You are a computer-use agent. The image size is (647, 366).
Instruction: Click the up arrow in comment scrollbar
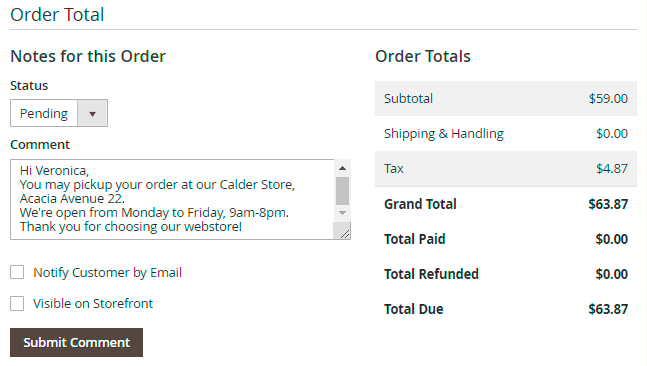coord(342,168)
